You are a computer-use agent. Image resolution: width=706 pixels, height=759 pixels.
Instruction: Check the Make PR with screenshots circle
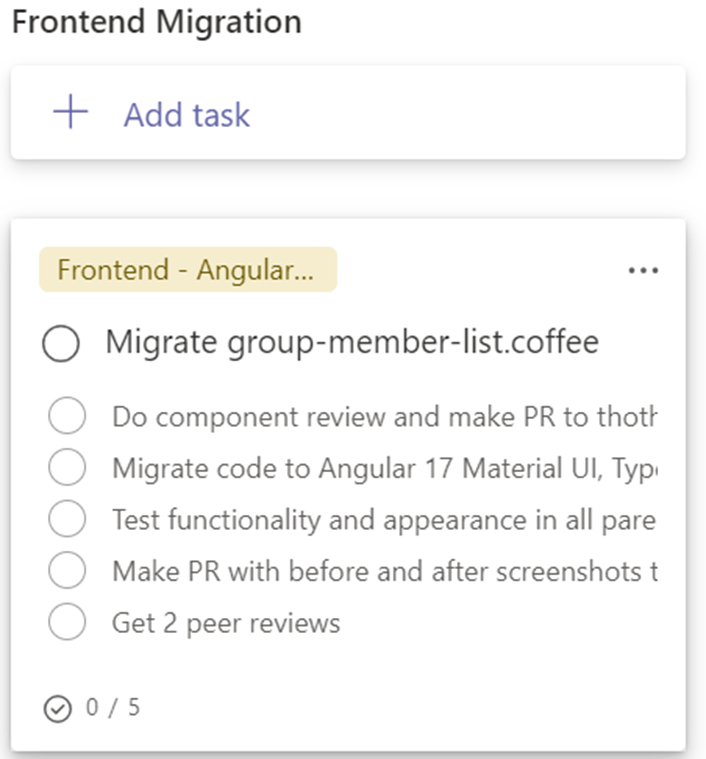[x=67, y=572]
